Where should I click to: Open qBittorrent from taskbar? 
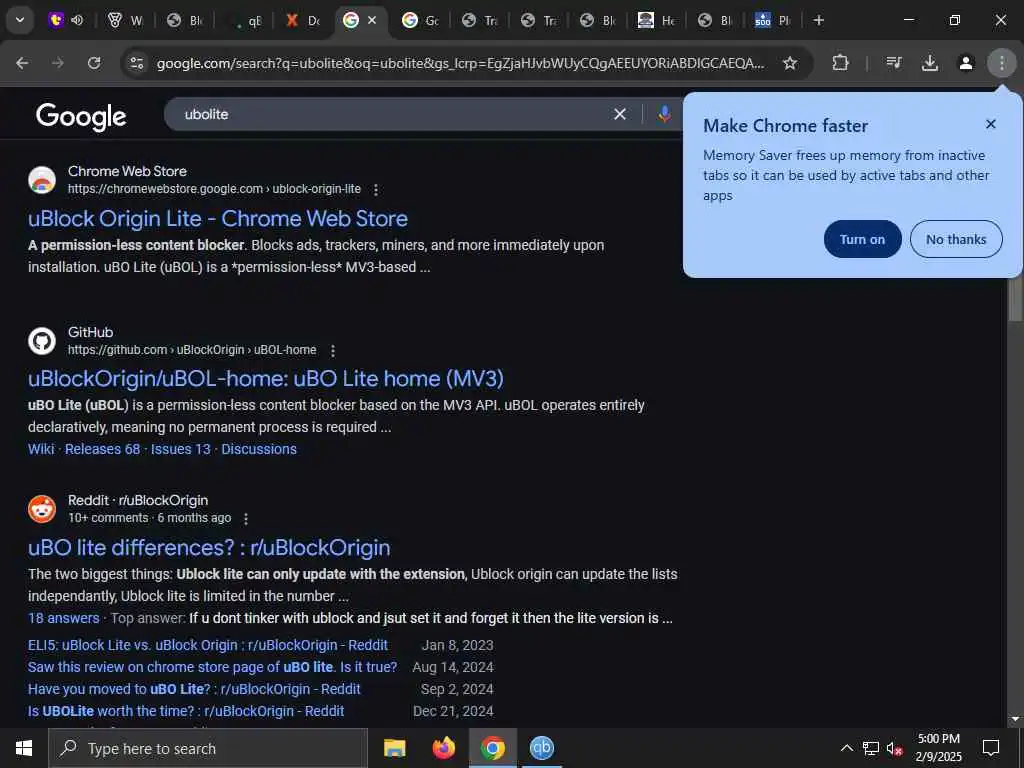[542, 748]
